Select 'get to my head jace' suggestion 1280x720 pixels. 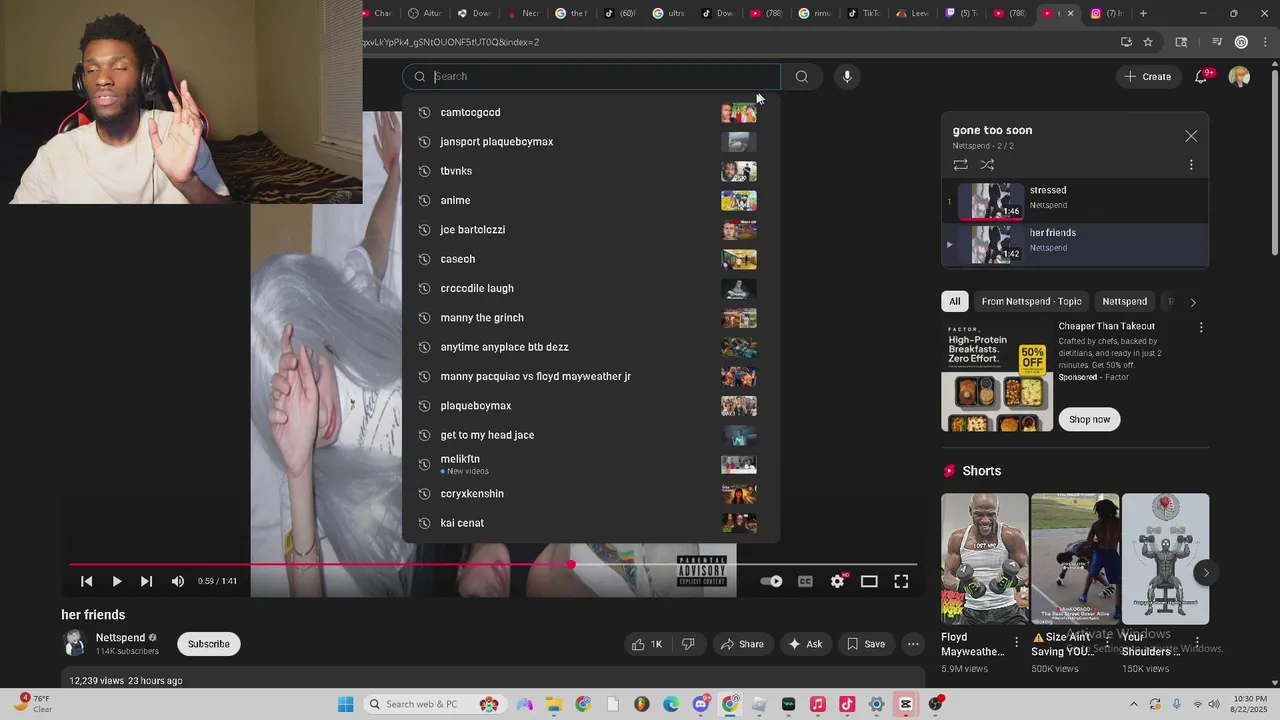[x=590, y=435]
